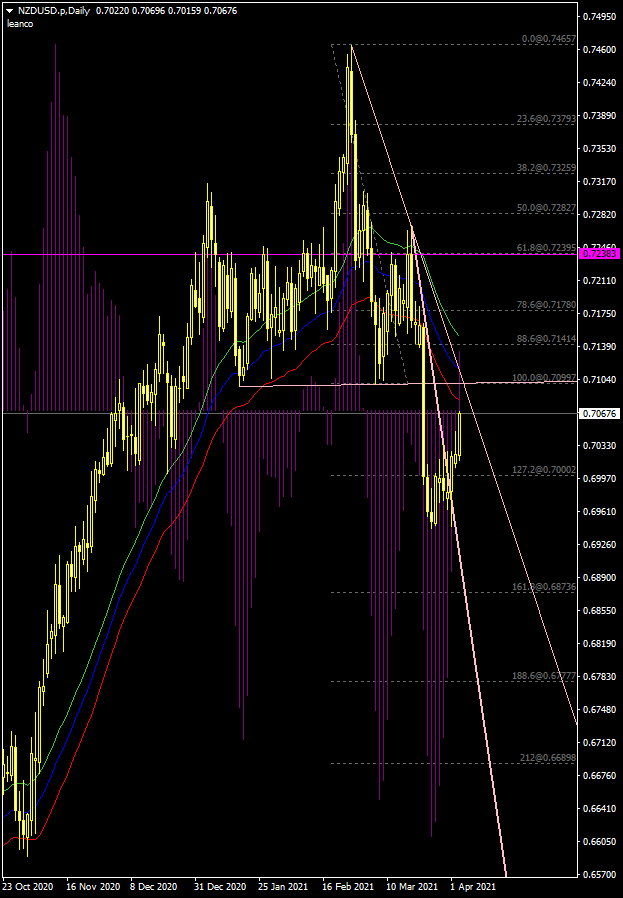This screenshot has width=623, height=898.
Task: Click the 212@0.66898 extension label
Action: (548, 758)
